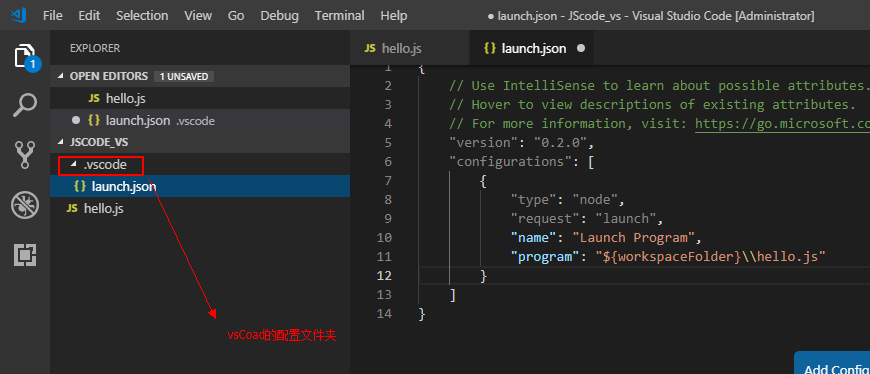Click the VS Code logo in title bar
The height and width of the screenshot is (374, 870).
(19, 15)
